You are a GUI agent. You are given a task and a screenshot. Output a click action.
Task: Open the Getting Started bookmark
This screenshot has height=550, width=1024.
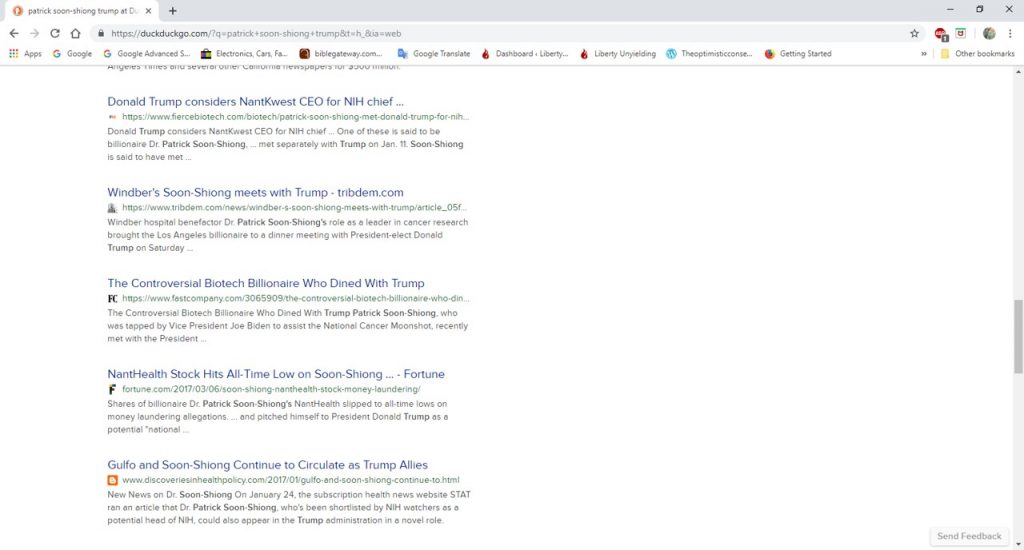point(797,54)
